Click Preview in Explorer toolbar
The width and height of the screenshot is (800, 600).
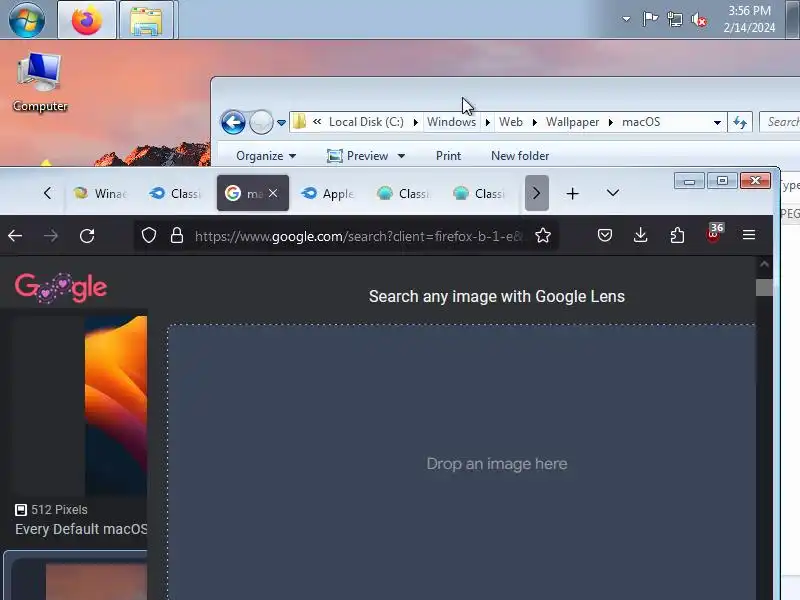point(359,156)
